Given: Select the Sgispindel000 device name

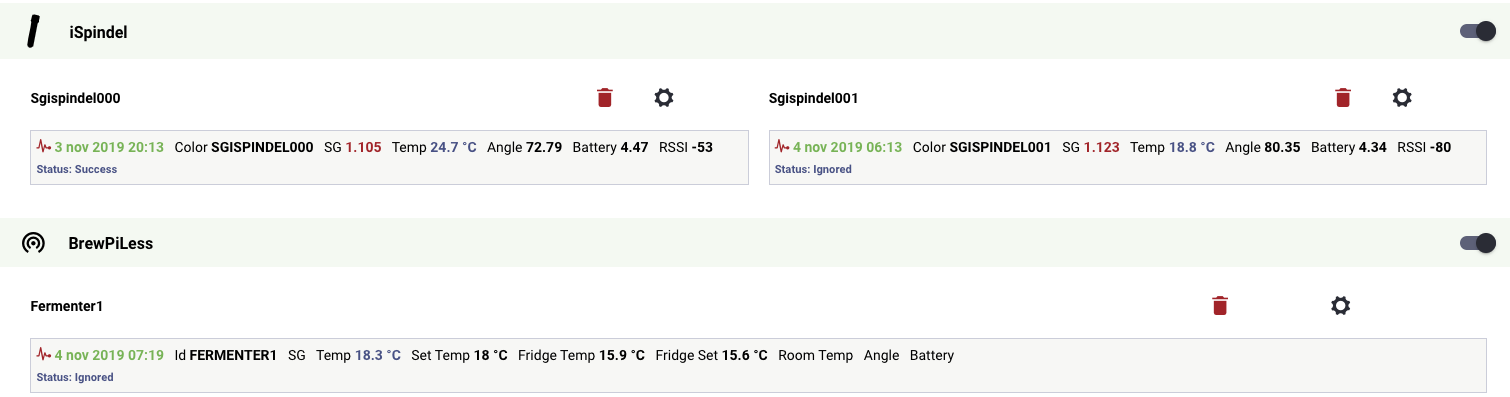Looking at the screenshot, I should coord(76,98).
